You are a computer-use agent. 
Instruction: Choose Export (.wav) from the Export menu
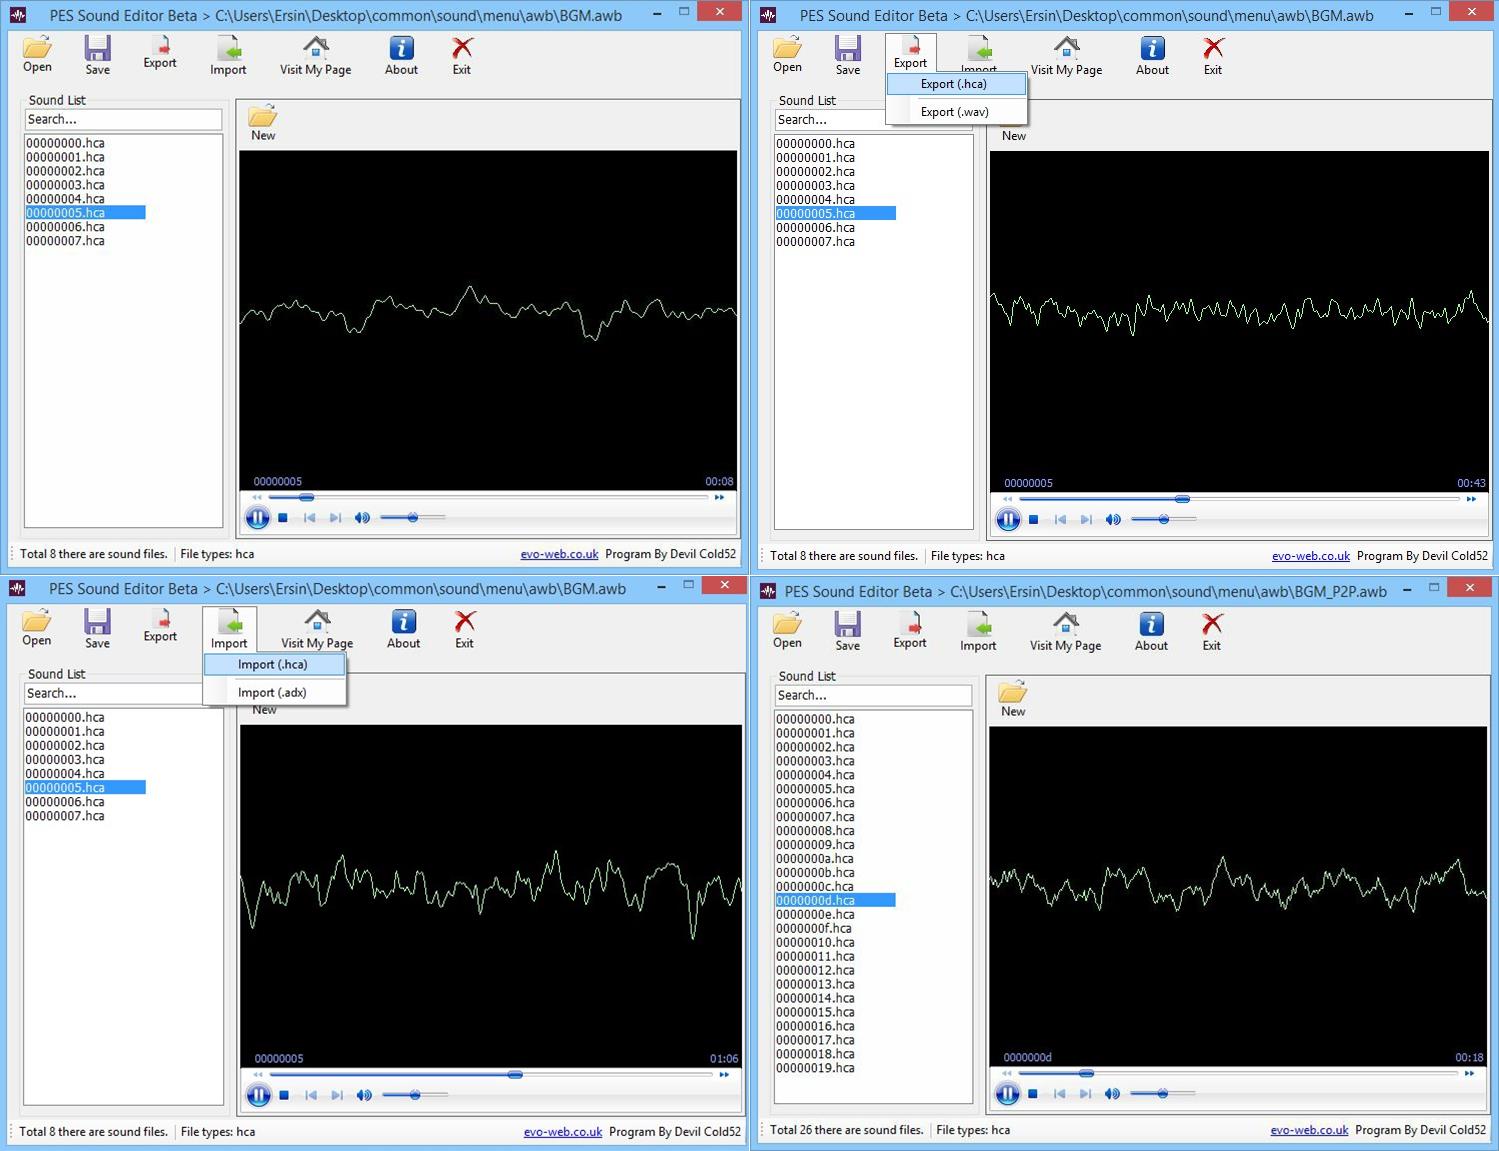[x=954, y=112]
